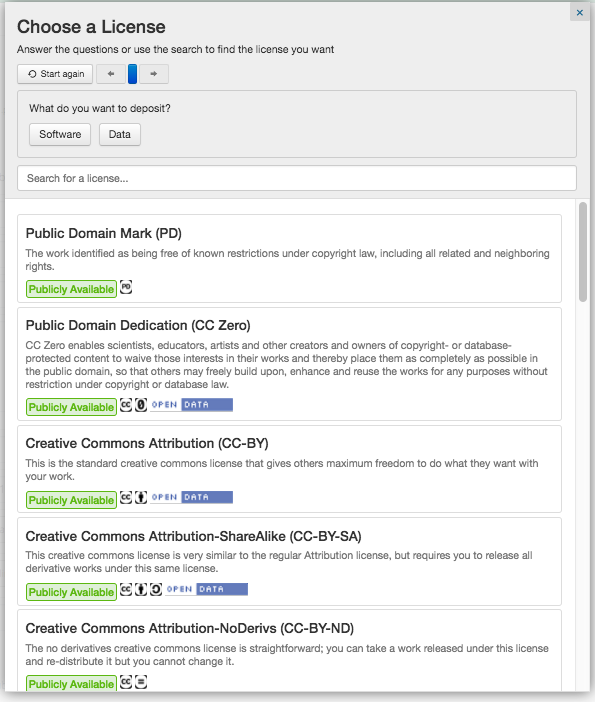The image size is (595, 702).
Task: Focus the Search for a license field
Action: [297, 178]
